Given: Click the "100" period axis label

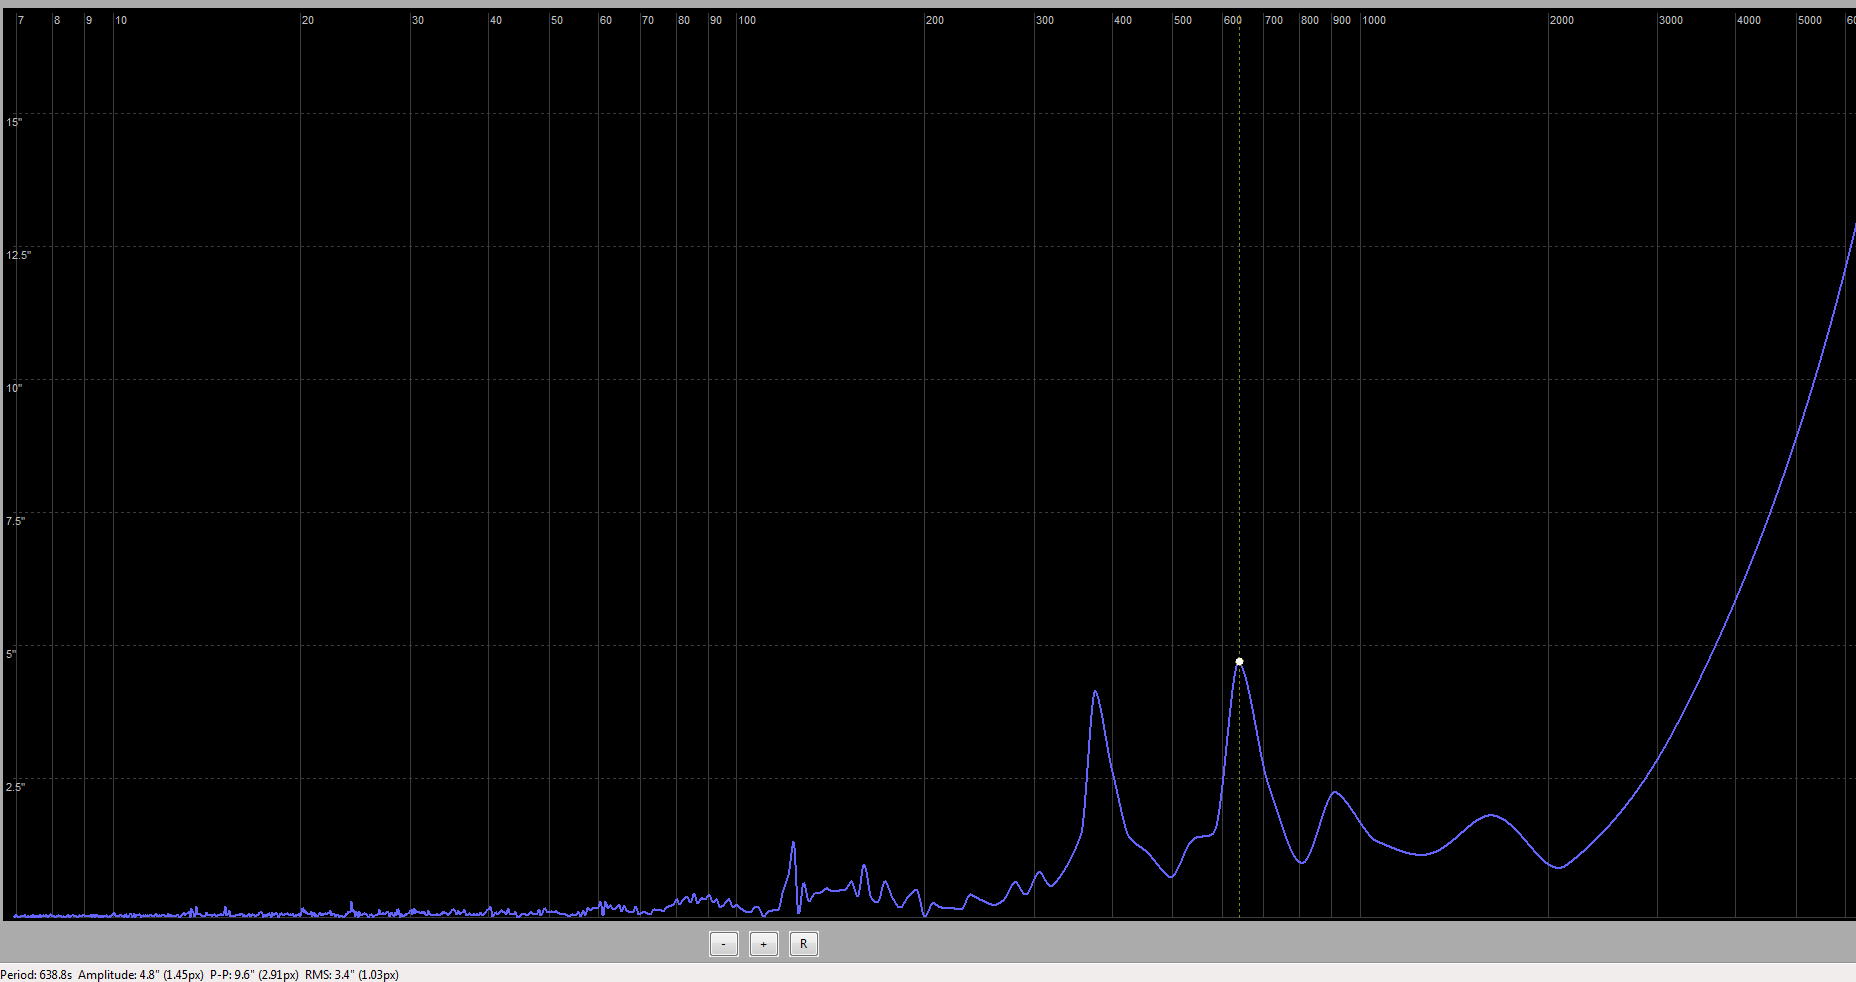Looking at the screenshot, I should click(x=747, y=20).
